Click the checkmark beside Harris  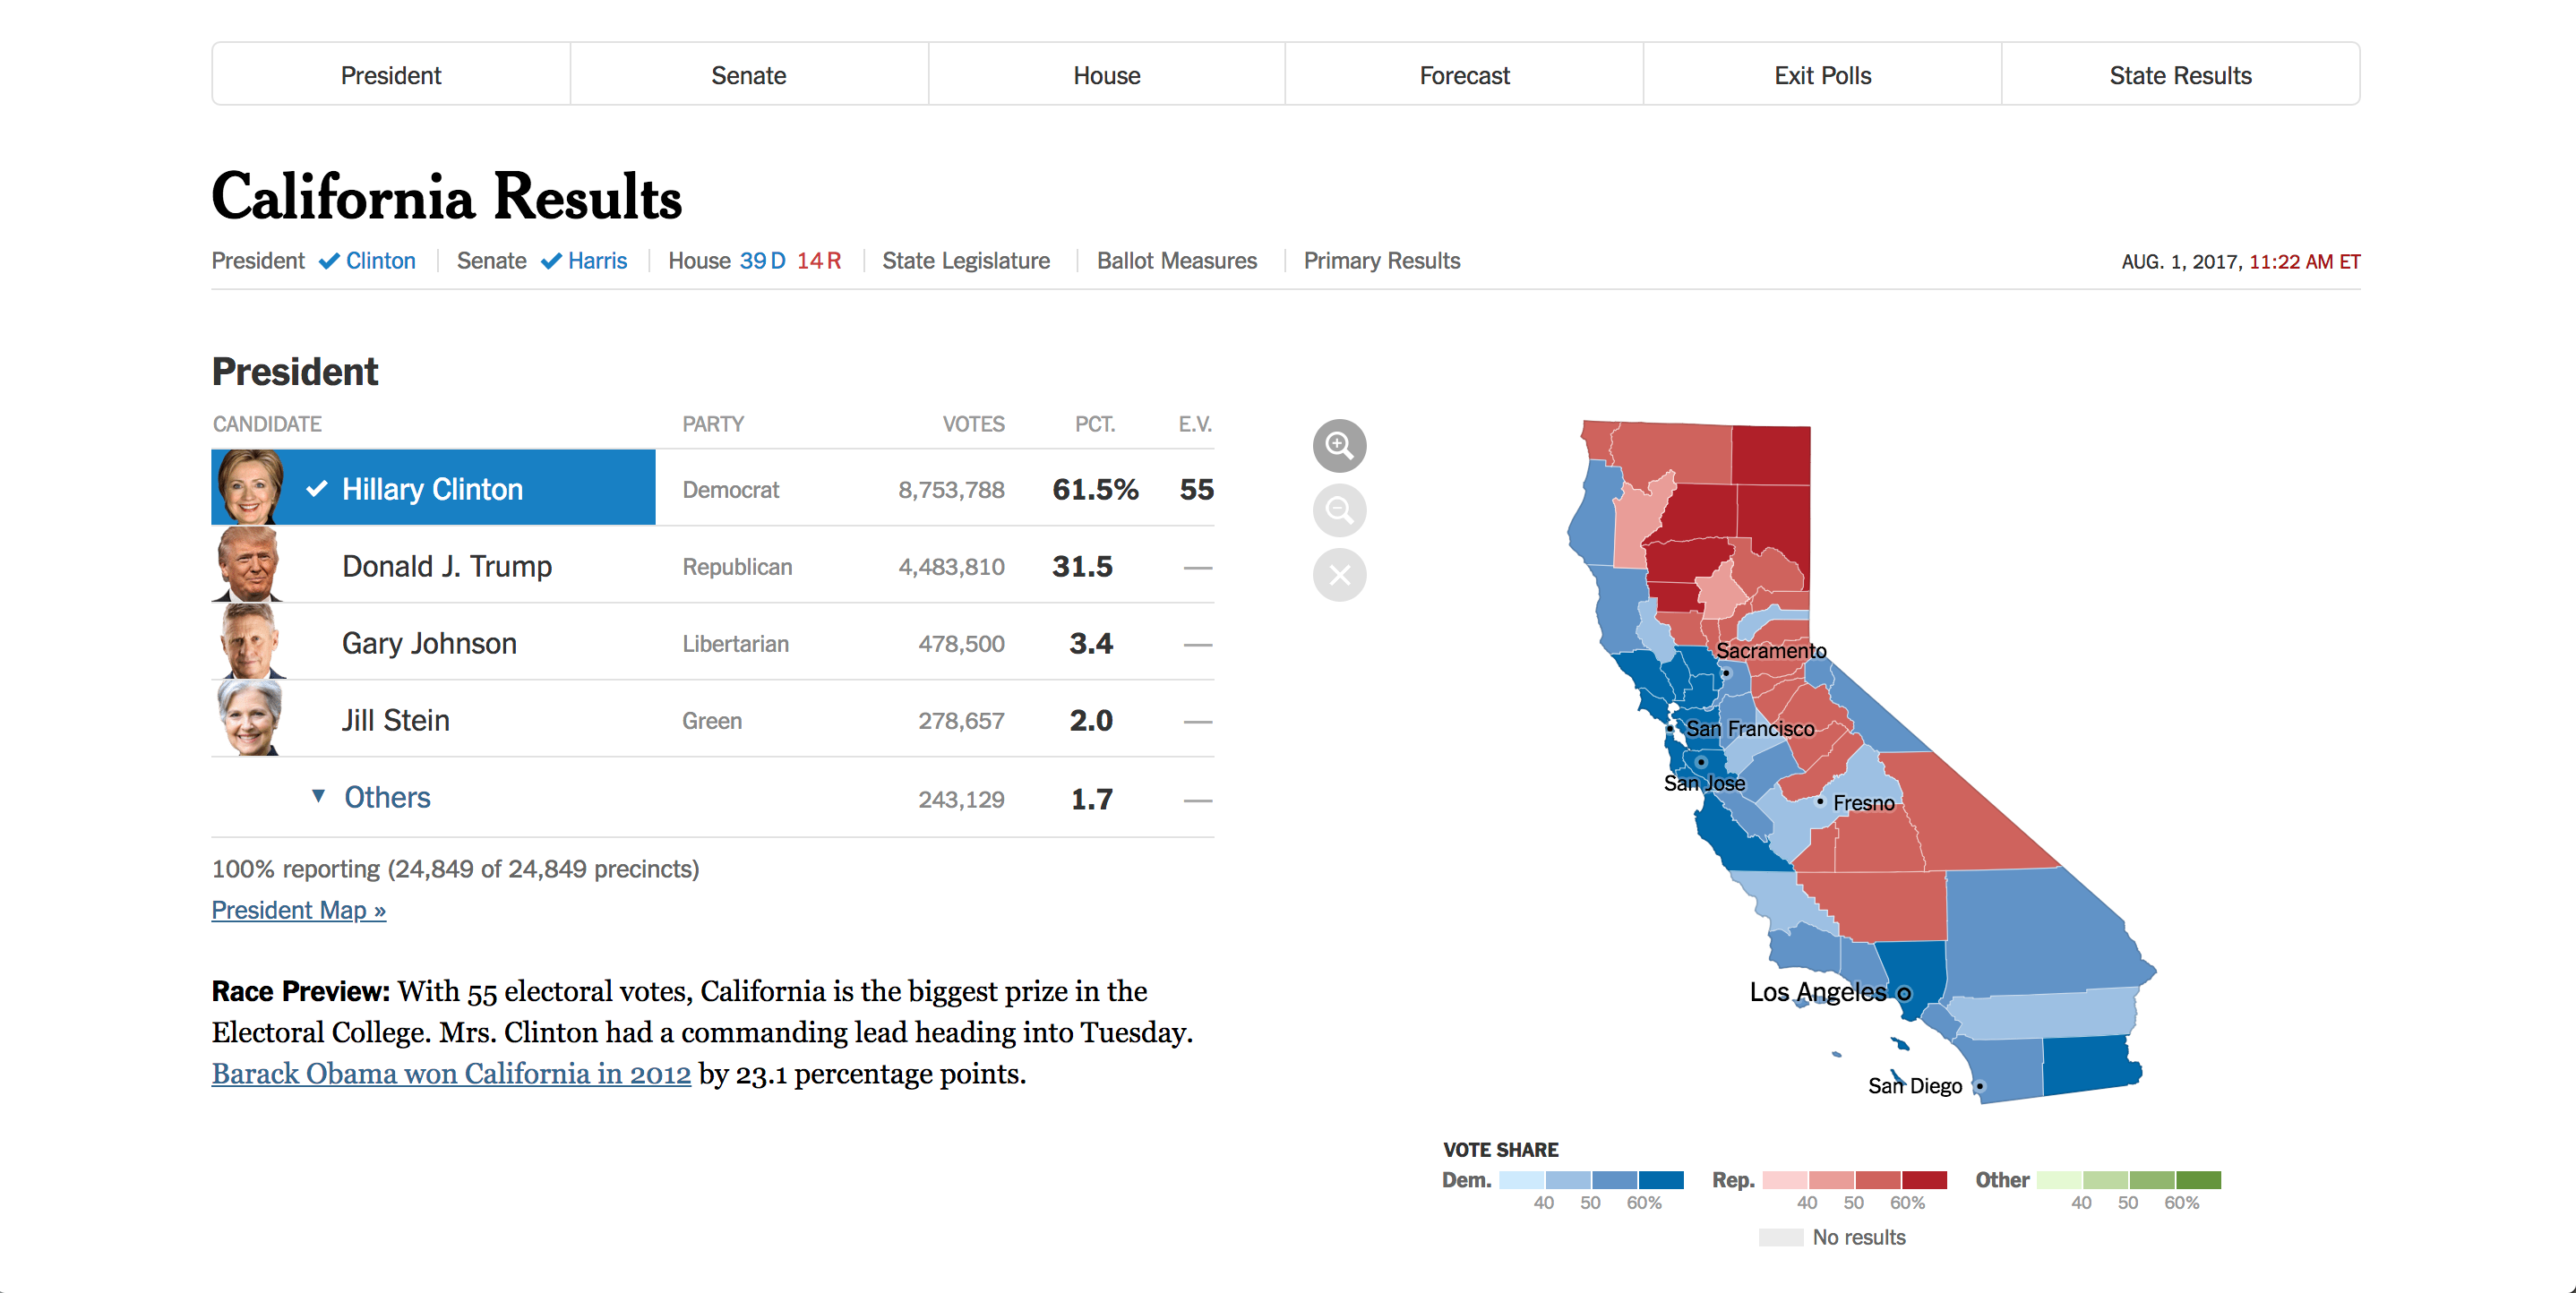click(551, 260)
